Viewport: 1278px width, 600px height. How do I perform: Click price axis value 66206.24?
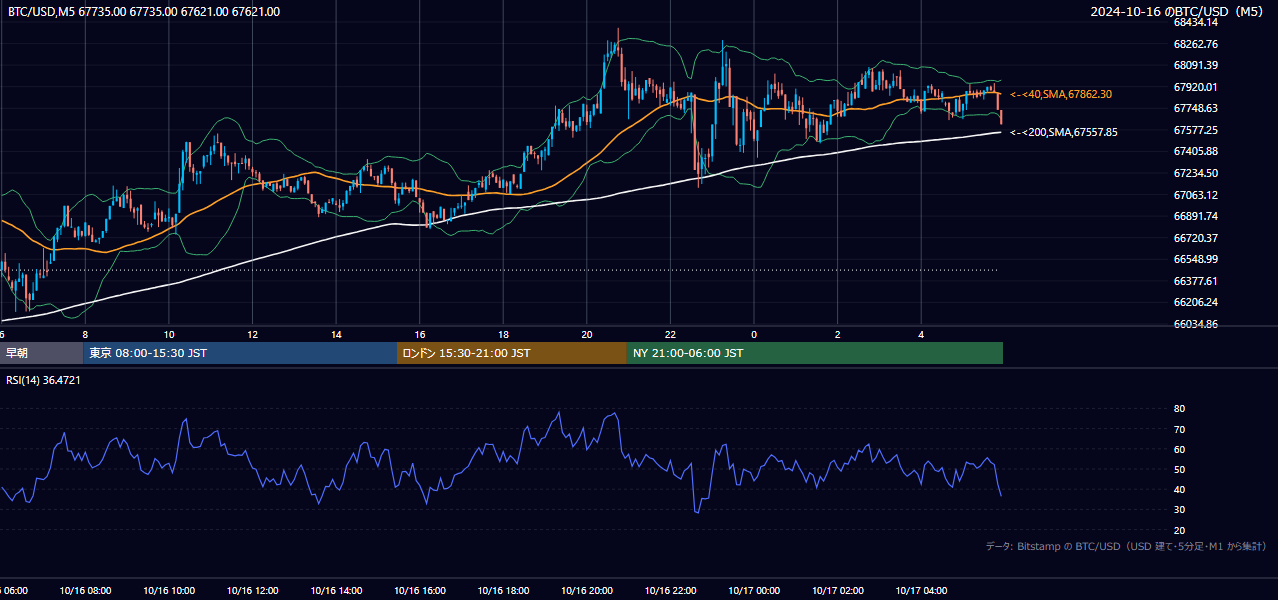1196,302
